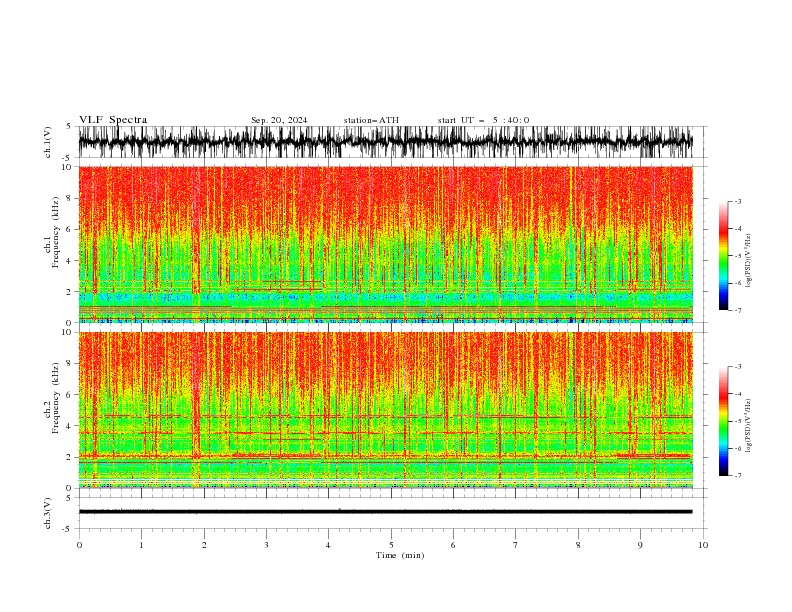
Task: Click the ch.1 log(PSD) colorbar label
Action: coord(748,261)
